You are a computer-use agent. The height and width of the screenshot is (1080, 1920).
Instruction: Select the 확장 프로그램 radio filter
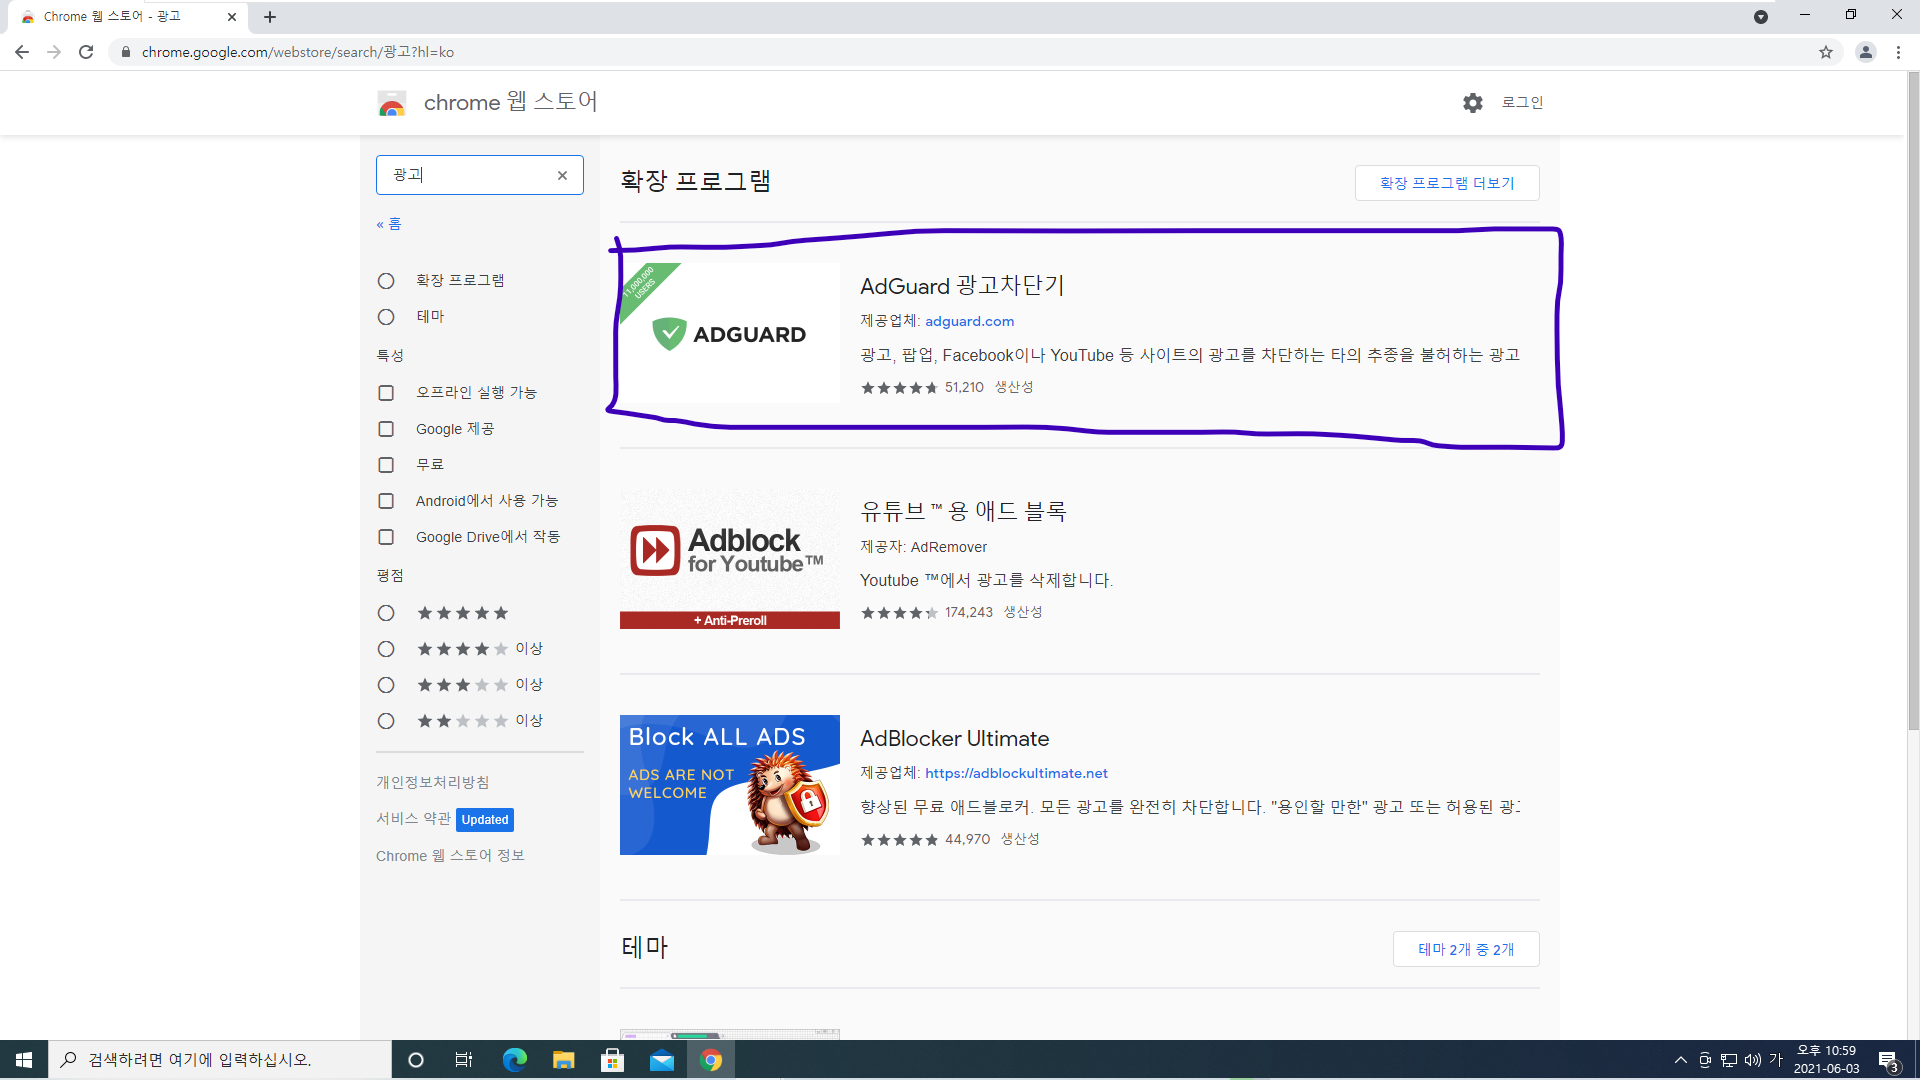coord(386,281)
